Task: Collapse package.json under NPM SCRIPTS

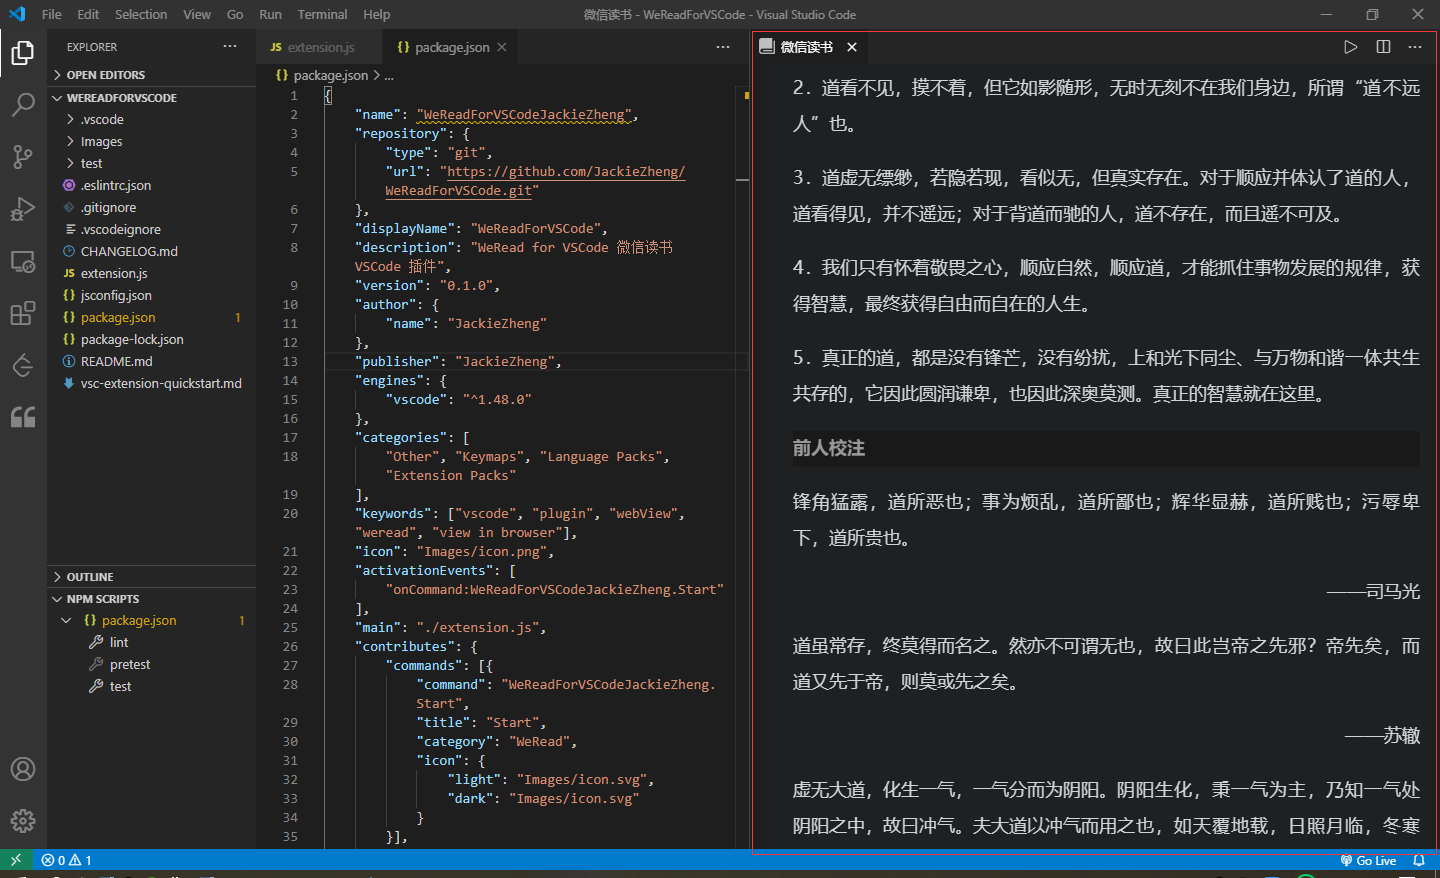Action: click(66, 620)
